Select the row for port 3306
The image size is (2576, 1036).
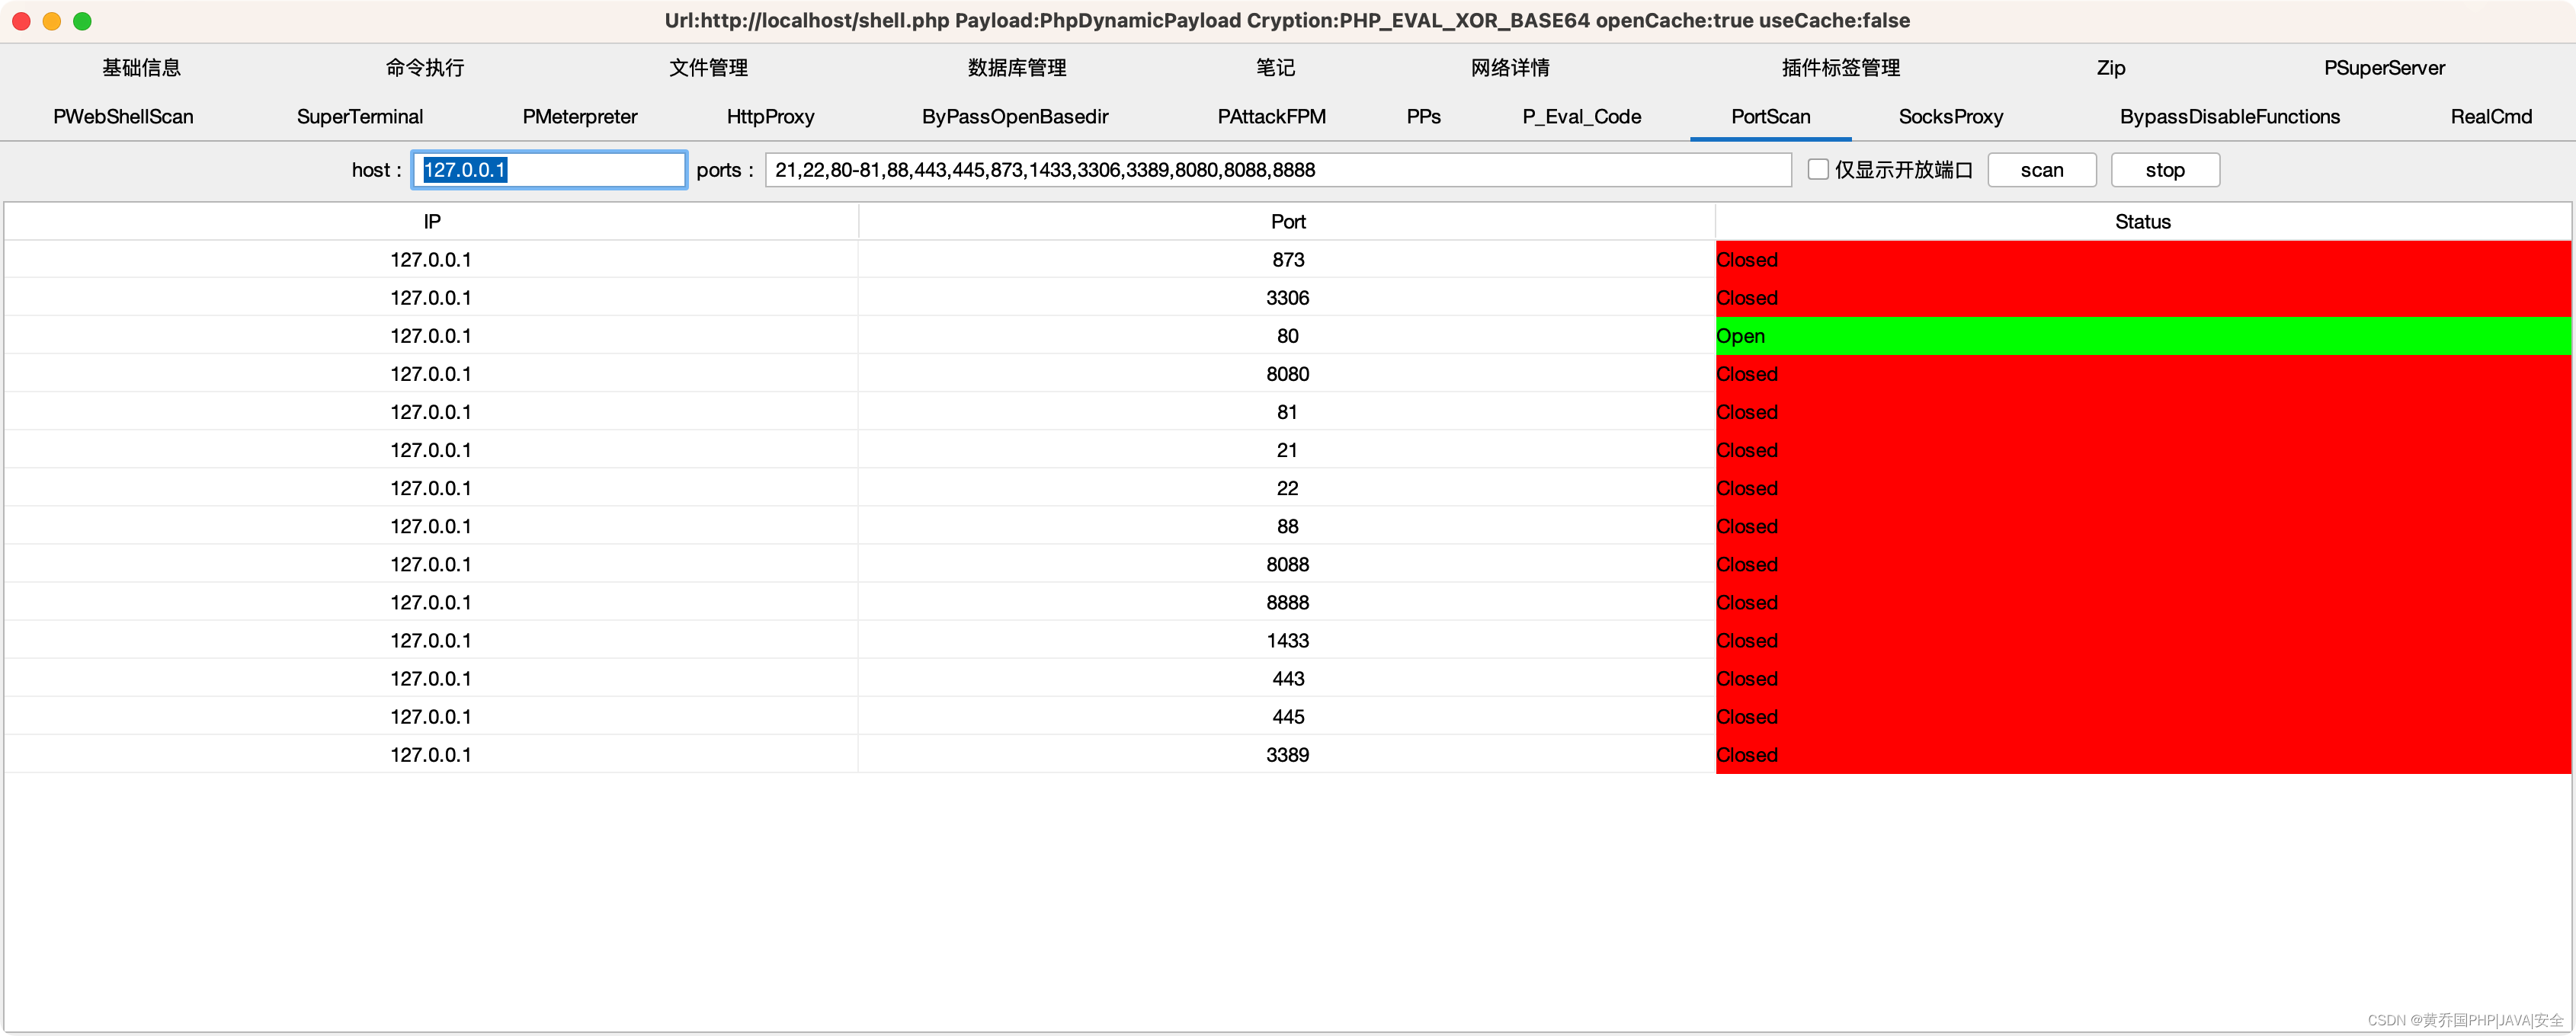click(1287, 298)
